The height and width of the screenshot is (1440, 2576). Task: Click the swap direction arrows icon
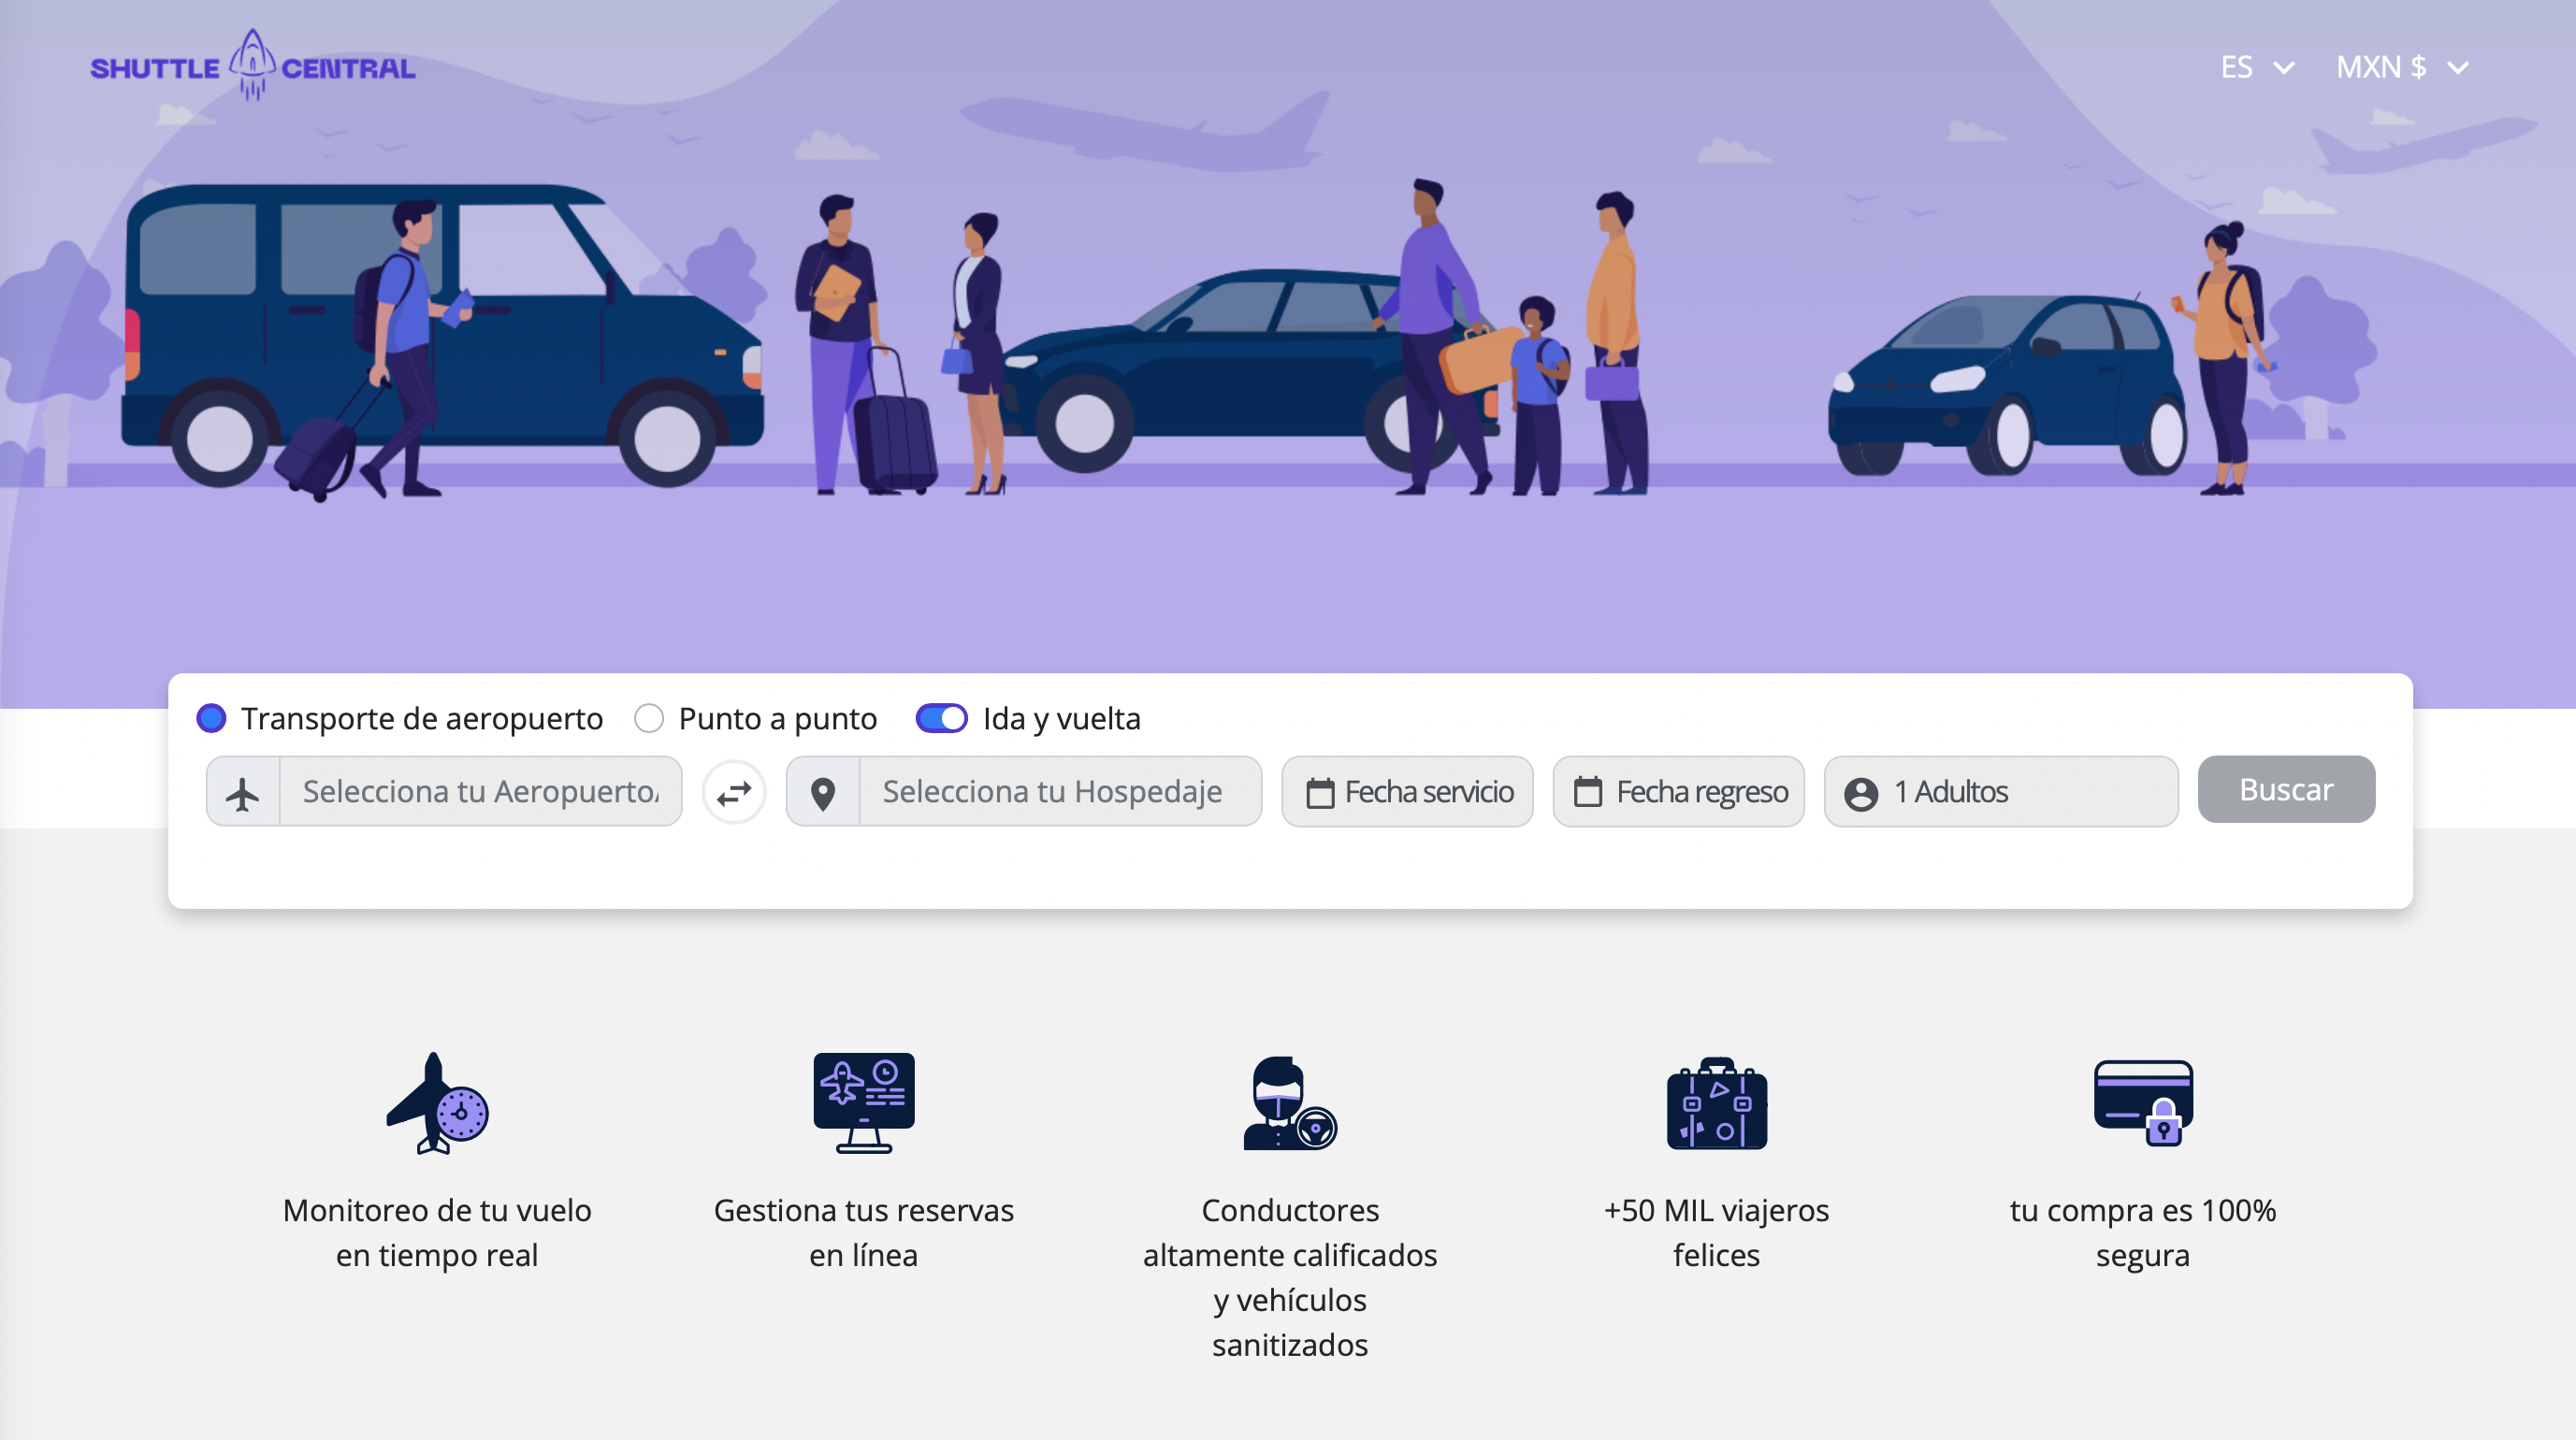735,791
